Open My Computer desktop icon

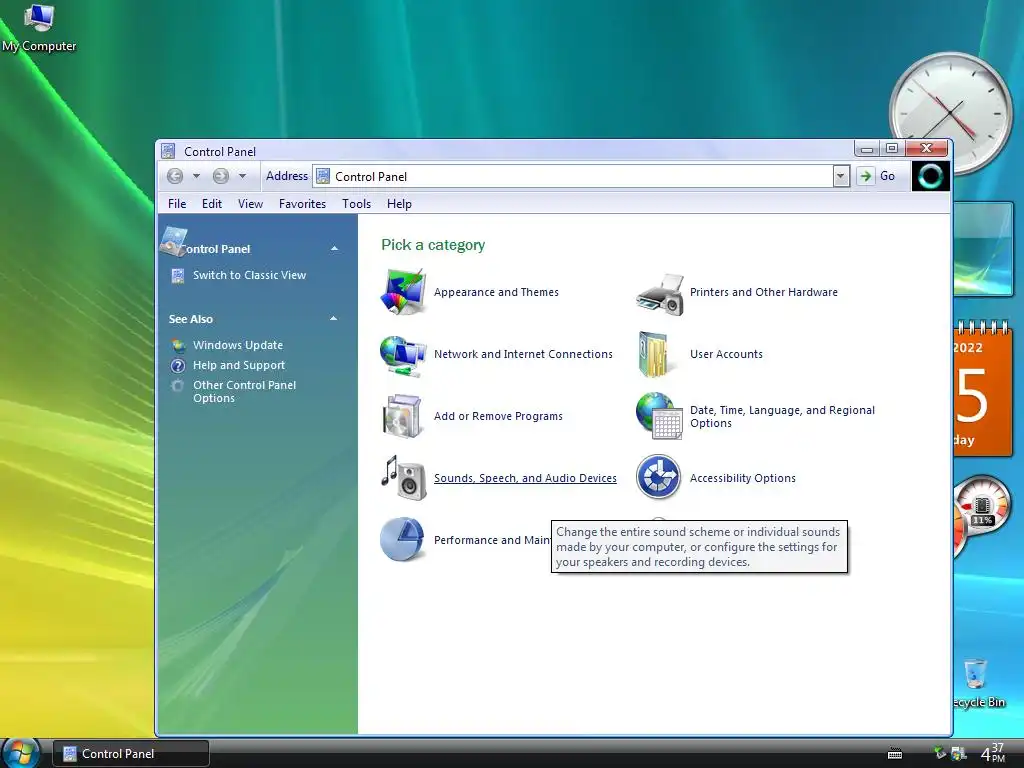click(x=39, y=27)
